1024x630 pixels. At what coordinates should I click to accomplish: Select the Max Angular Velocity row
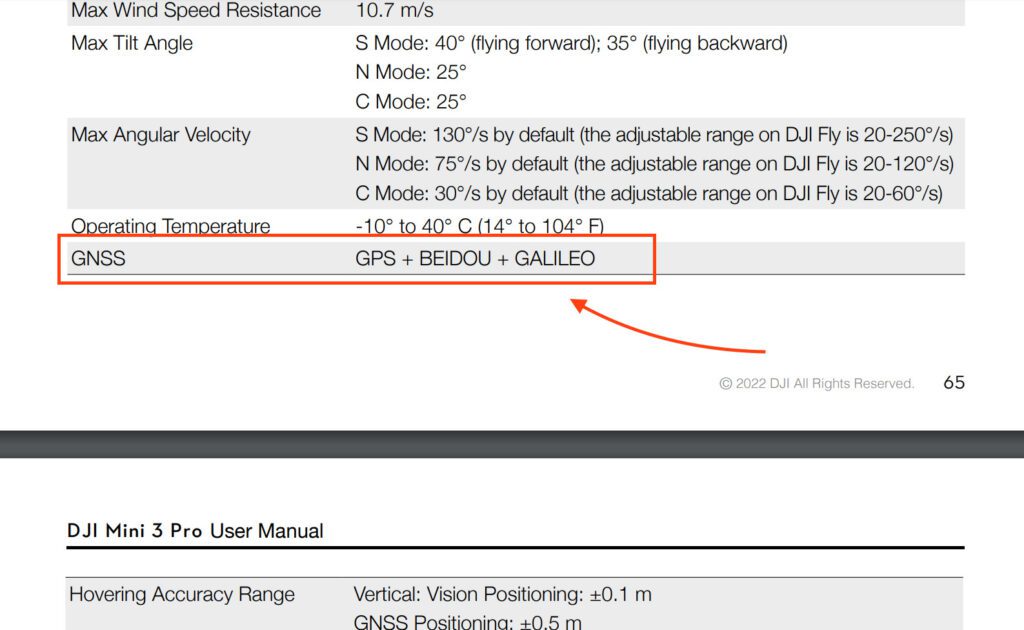[x=160, y=134]
